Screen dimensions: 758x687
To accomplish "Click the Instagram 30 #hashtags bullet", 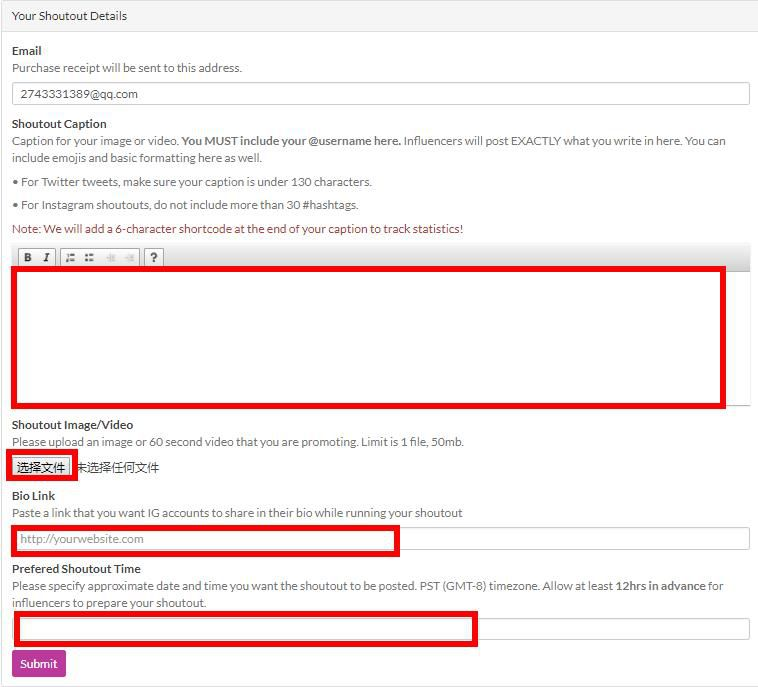I will [185, 205].
